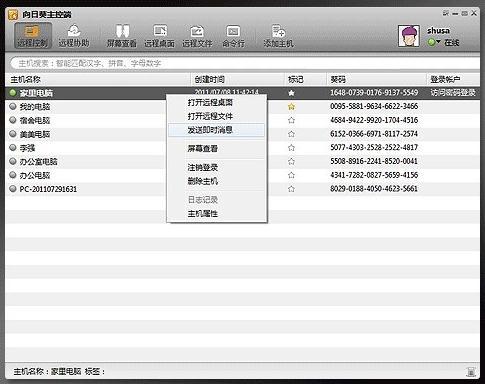Click code 1648-0739-0176-9137-5549
Viewport: 485px width, 384px height.
click(x=374, y=92)
